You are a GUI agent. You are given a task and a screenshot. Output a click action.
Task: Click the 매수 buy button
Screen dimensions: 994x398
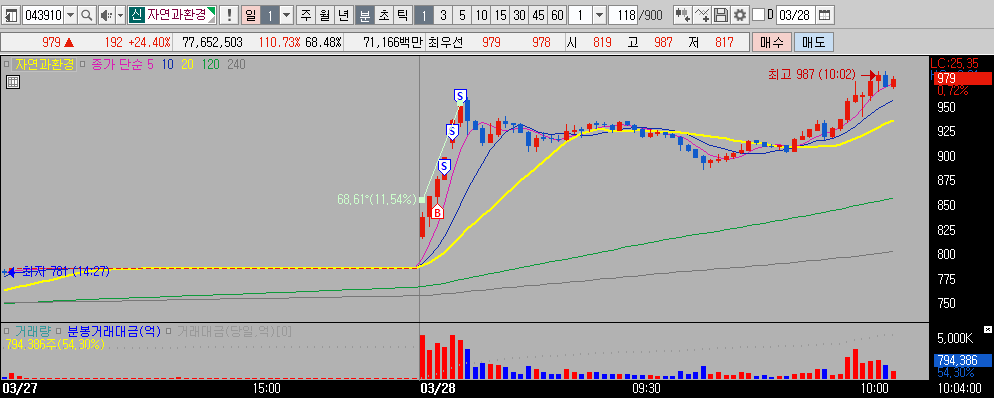(x=771, y=42)
